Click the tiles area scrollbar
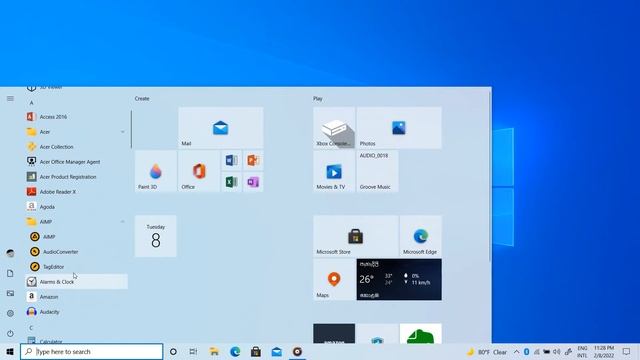Viewport: 640px width, 360px height. (489, 176)
